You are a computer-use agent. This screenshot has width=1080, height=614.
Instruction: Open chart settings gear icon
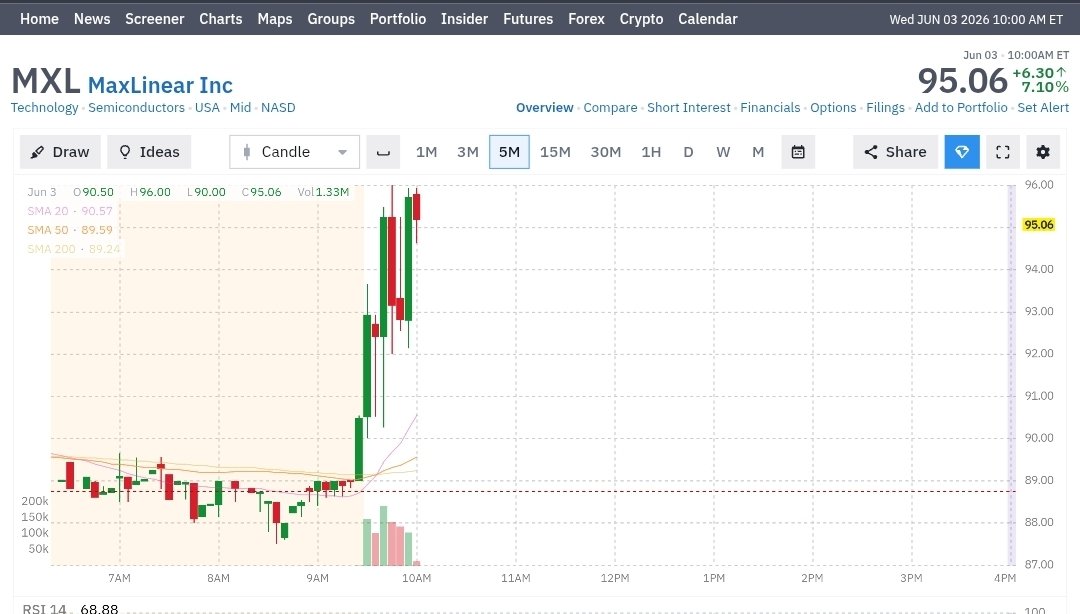tap(1043, 152)
